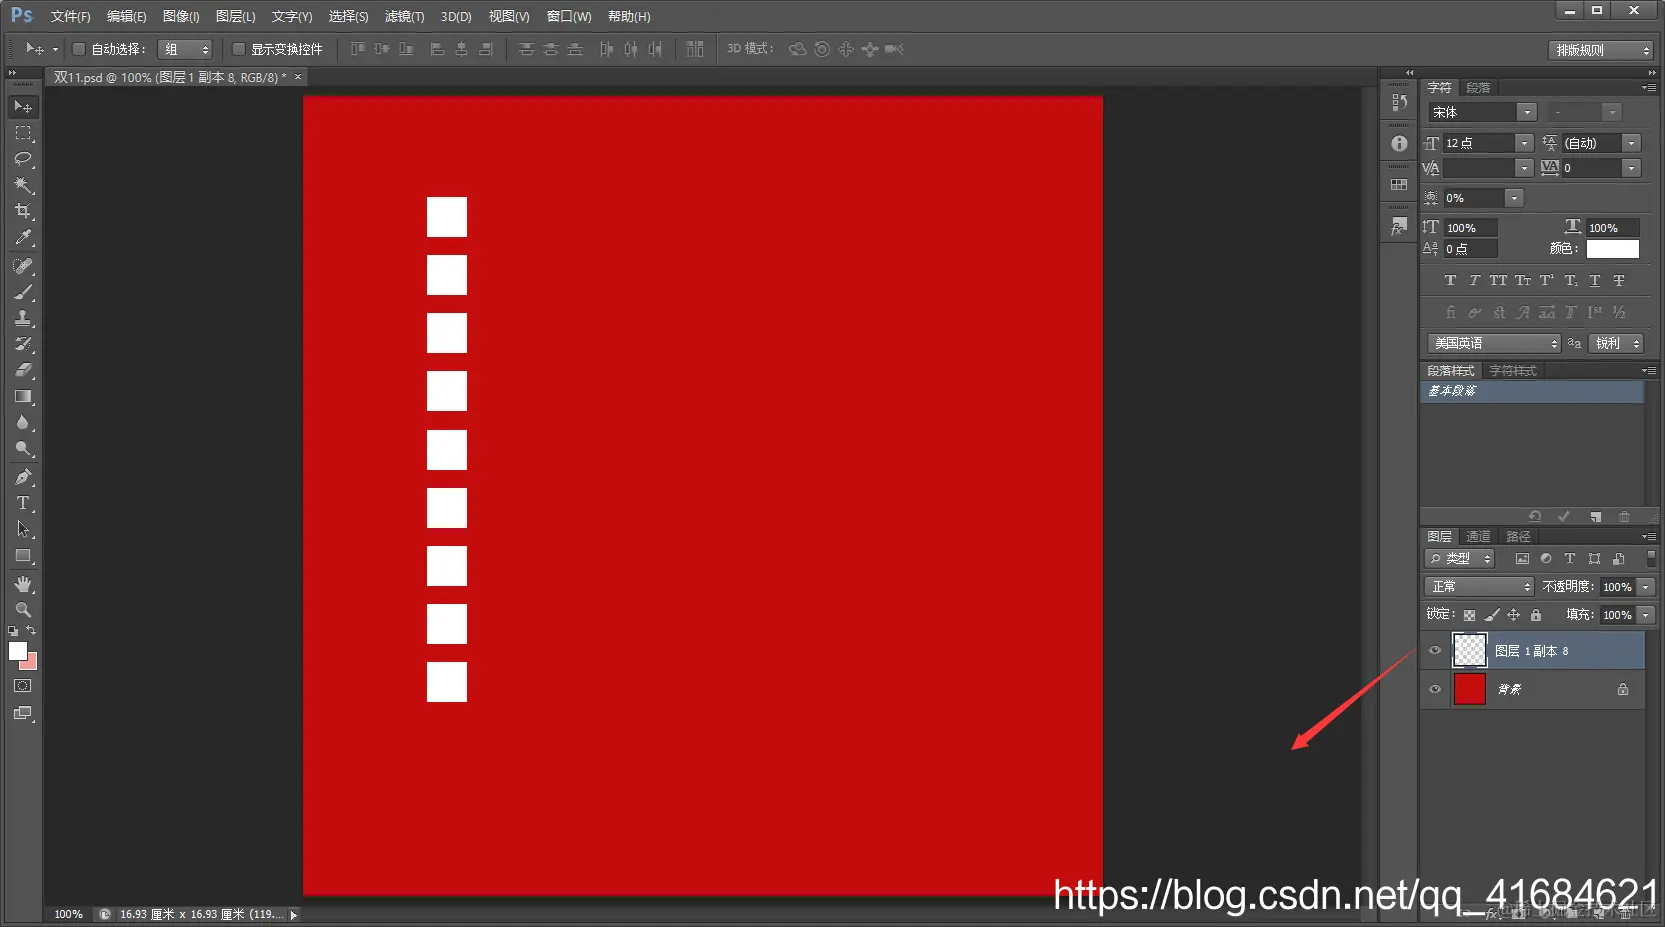Select the Path Selection tool

(x=22, y=529)
